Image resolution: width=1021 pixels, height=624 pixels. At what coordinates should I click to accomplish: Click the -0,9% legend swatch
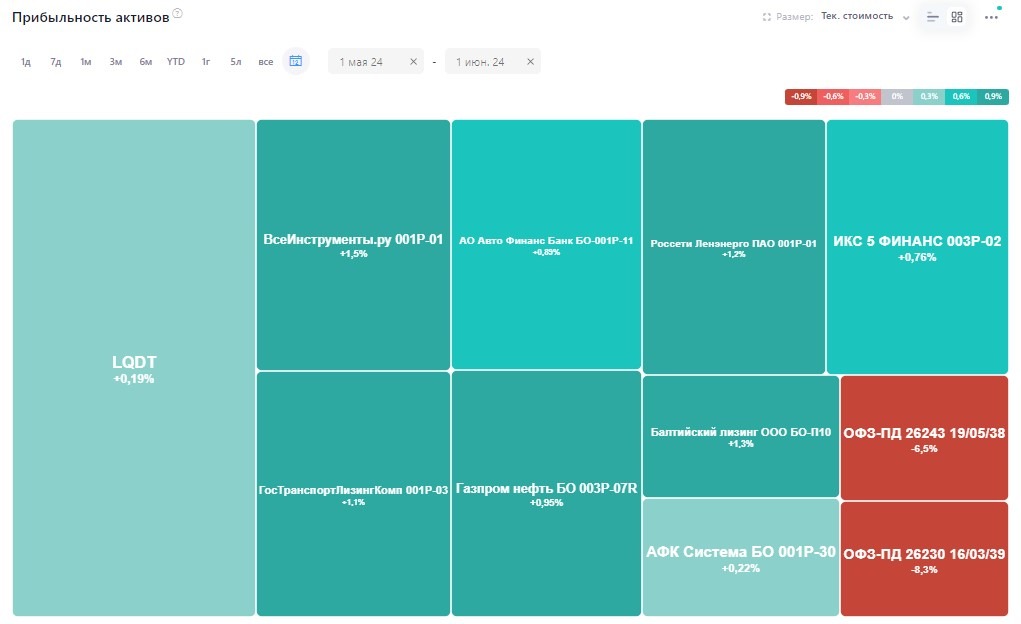[x=801, y=96]
